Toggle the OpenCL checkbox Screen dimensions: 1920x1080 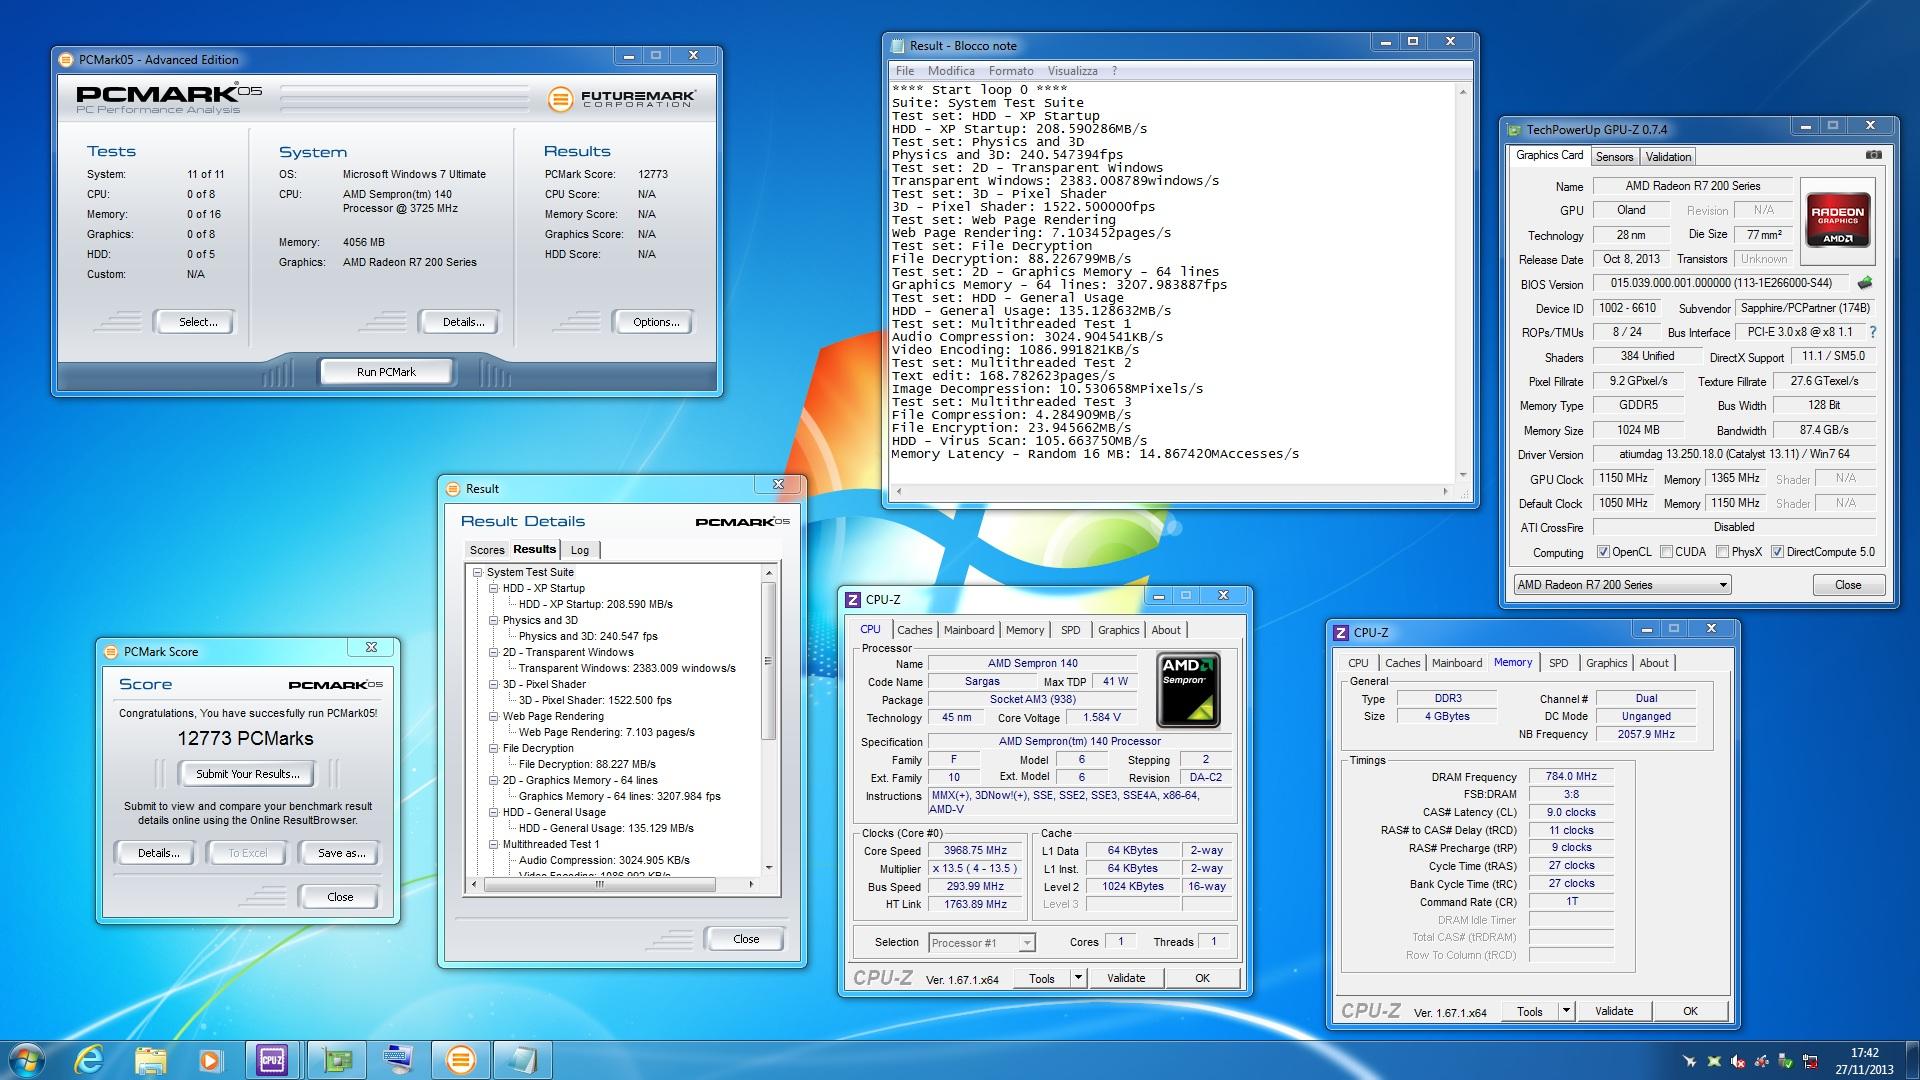[1603, 552]
